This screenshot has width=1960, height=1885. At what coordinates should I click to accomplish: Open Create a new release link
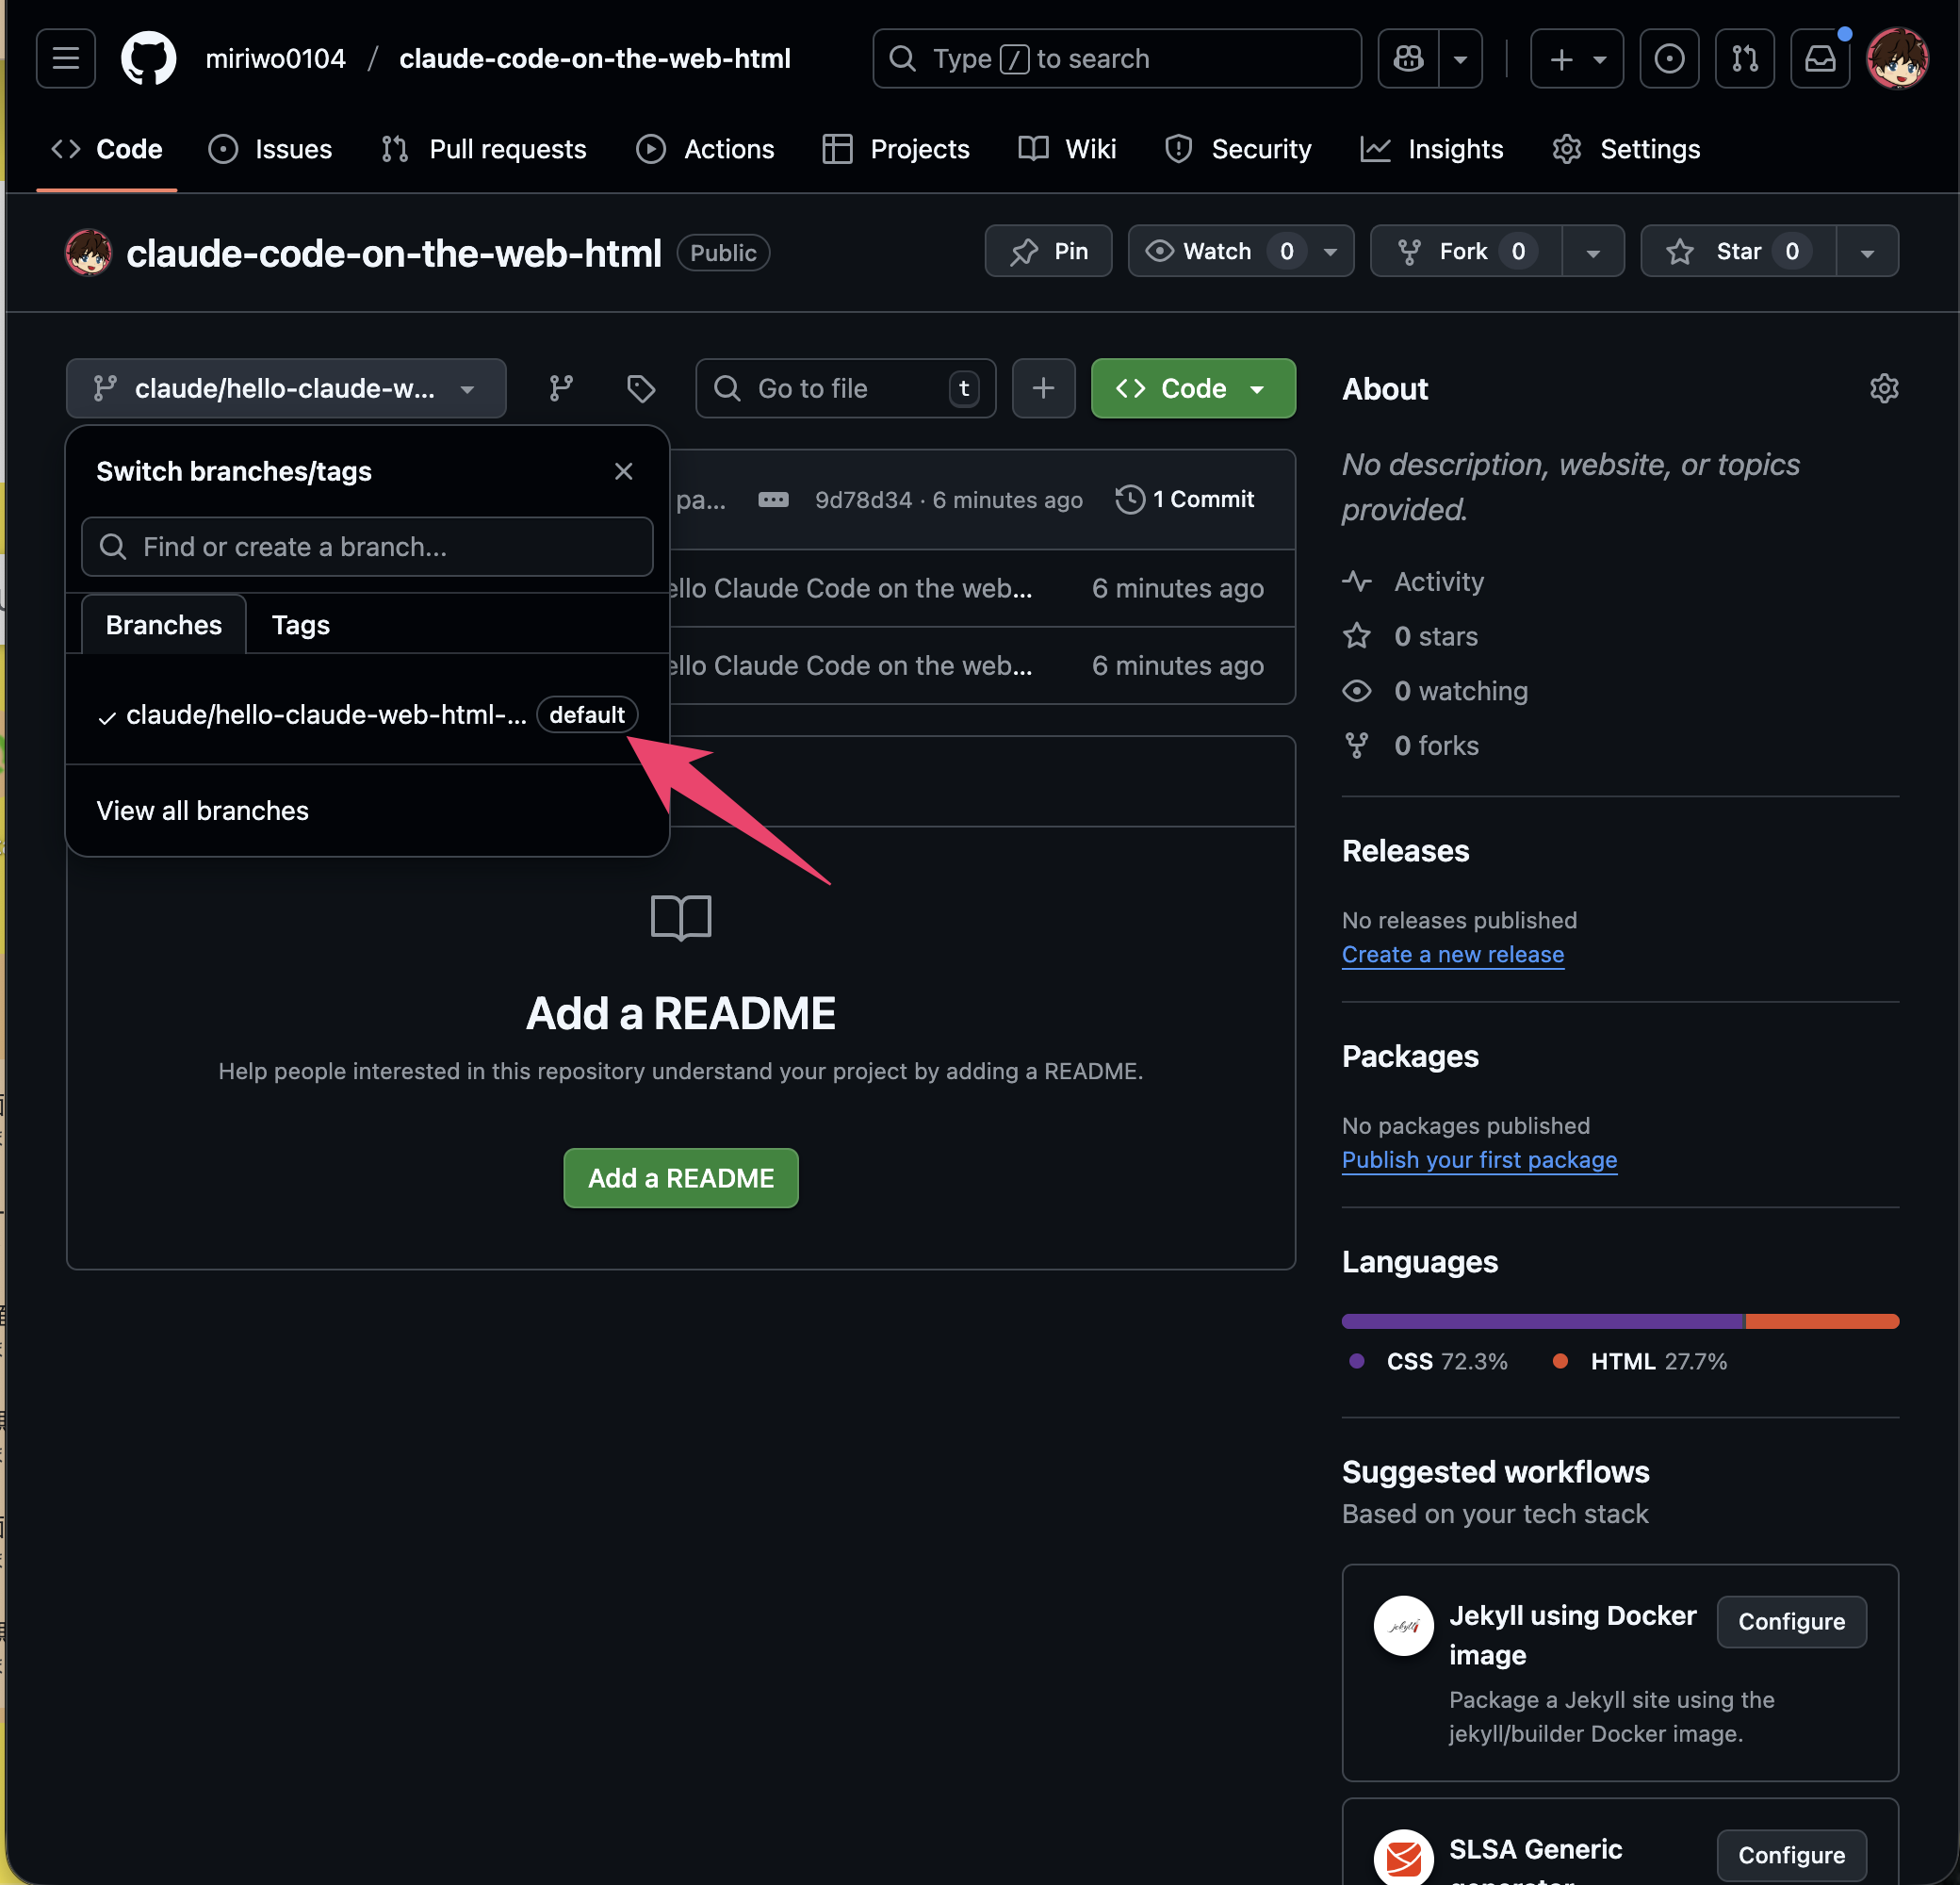[x=1452, y=954]
